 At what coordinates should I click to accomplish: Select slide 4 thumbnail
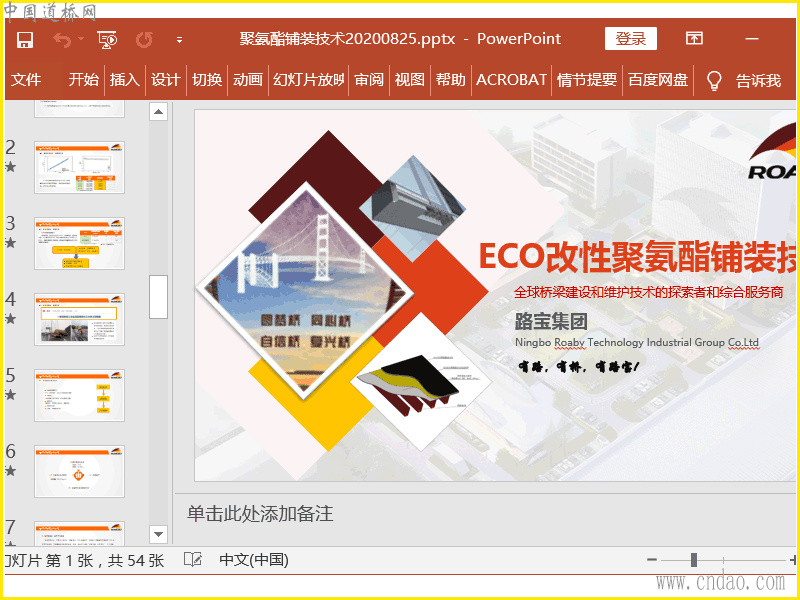click(80, 319)
